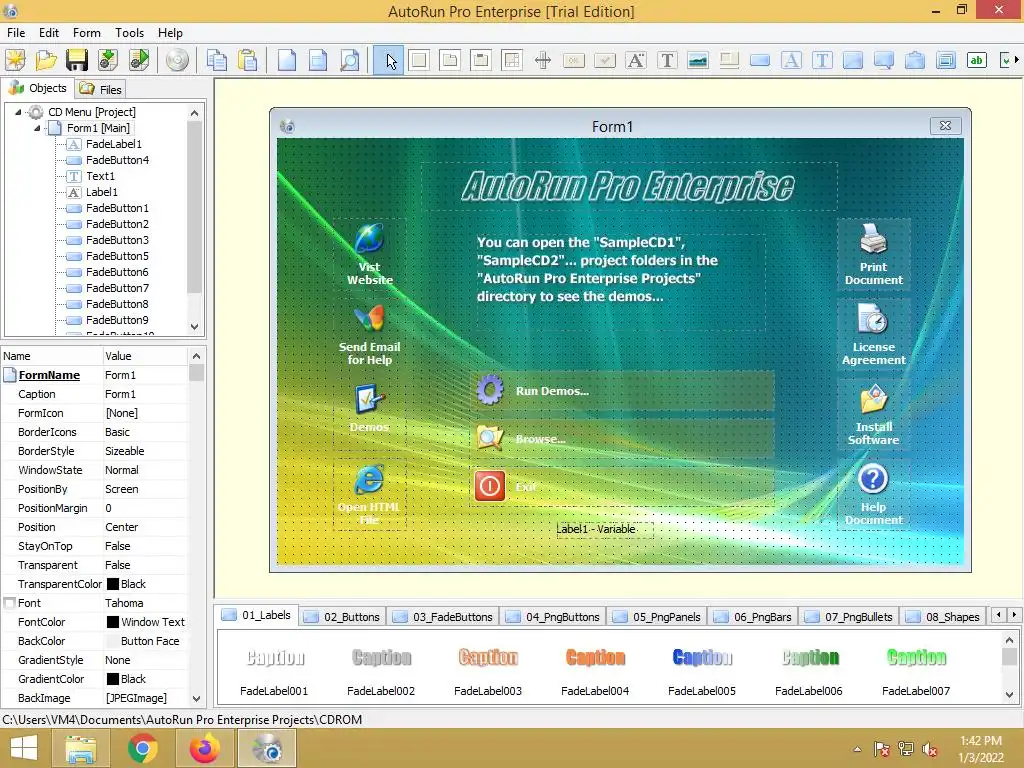The height and width of the screenshot is (768, 1024).
Task: Collapse the CD Menu [Project] tree node
Action: point(18,112)
